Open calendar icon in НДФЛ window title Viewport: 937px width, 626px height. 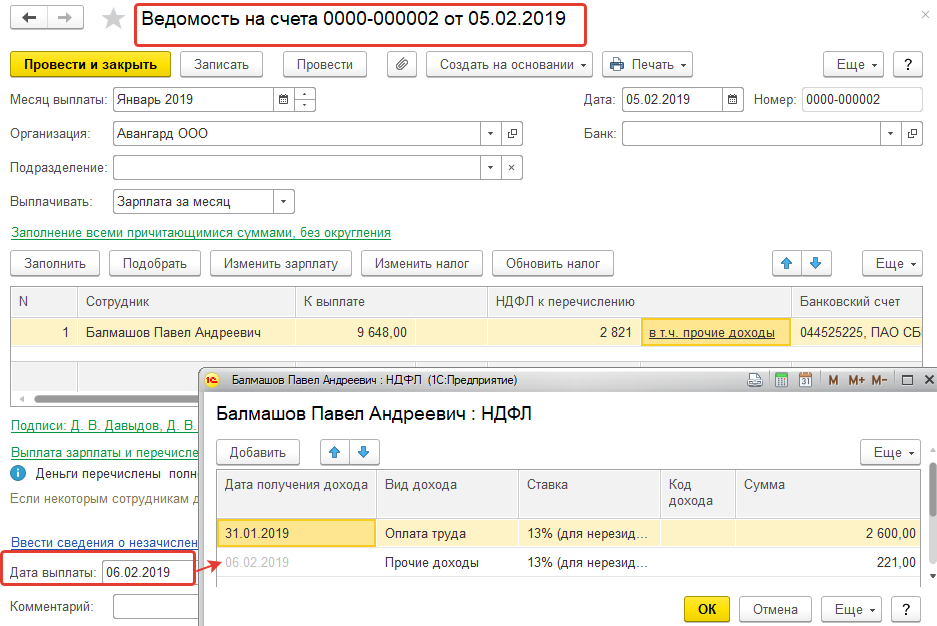806,380
